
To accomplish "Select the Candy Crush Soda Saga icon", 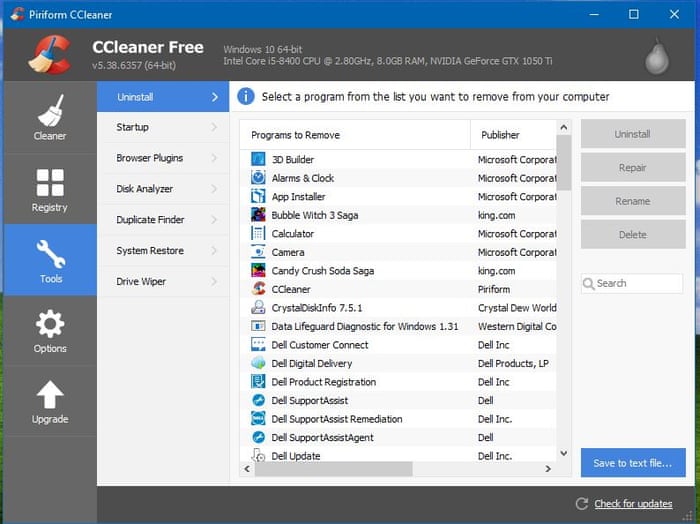I will point(259,271).
